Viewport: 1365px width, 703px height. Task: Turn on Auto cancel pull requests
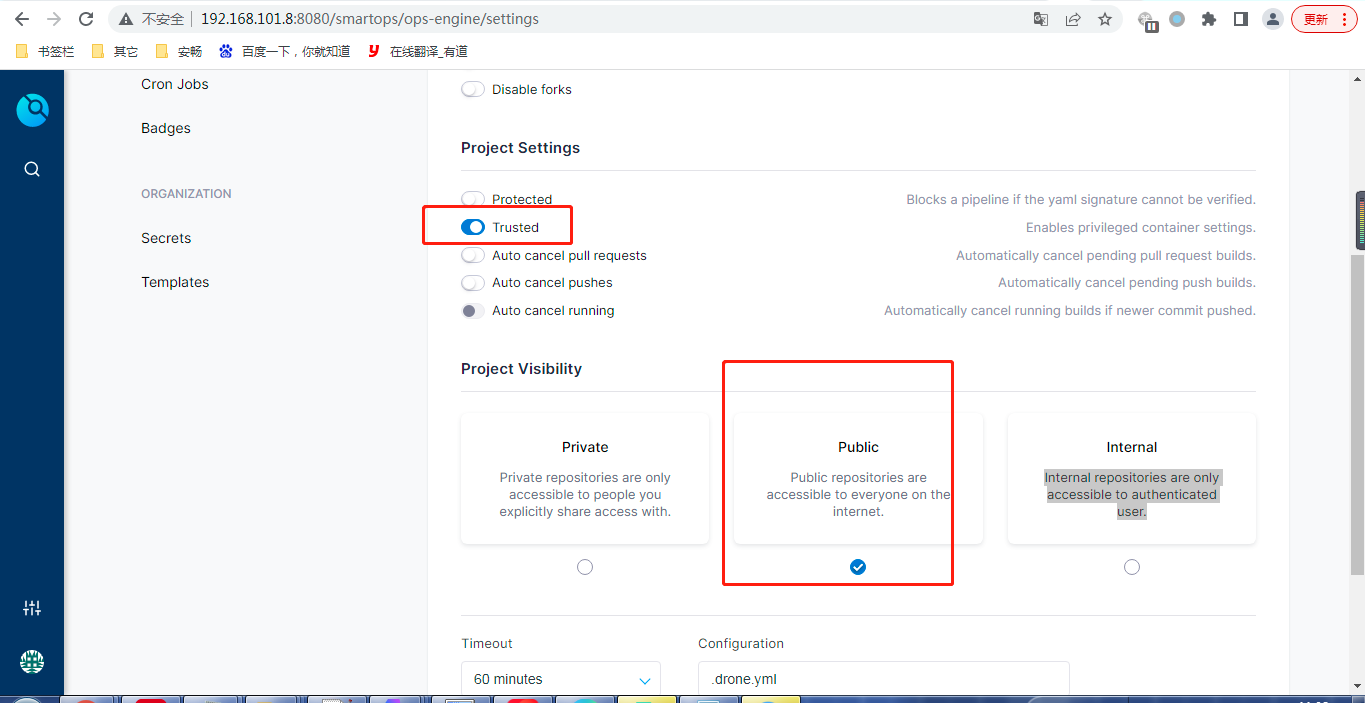coord(472,255)
